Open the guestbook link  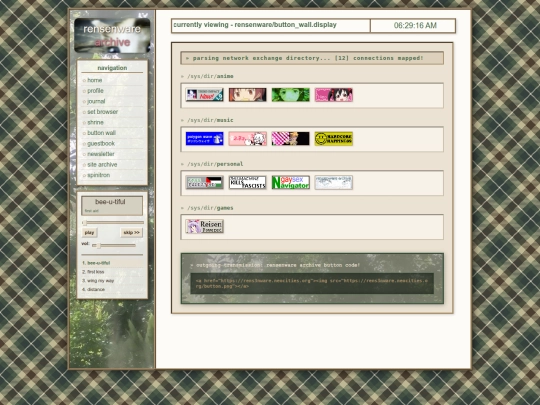click(x=101, y=144)
